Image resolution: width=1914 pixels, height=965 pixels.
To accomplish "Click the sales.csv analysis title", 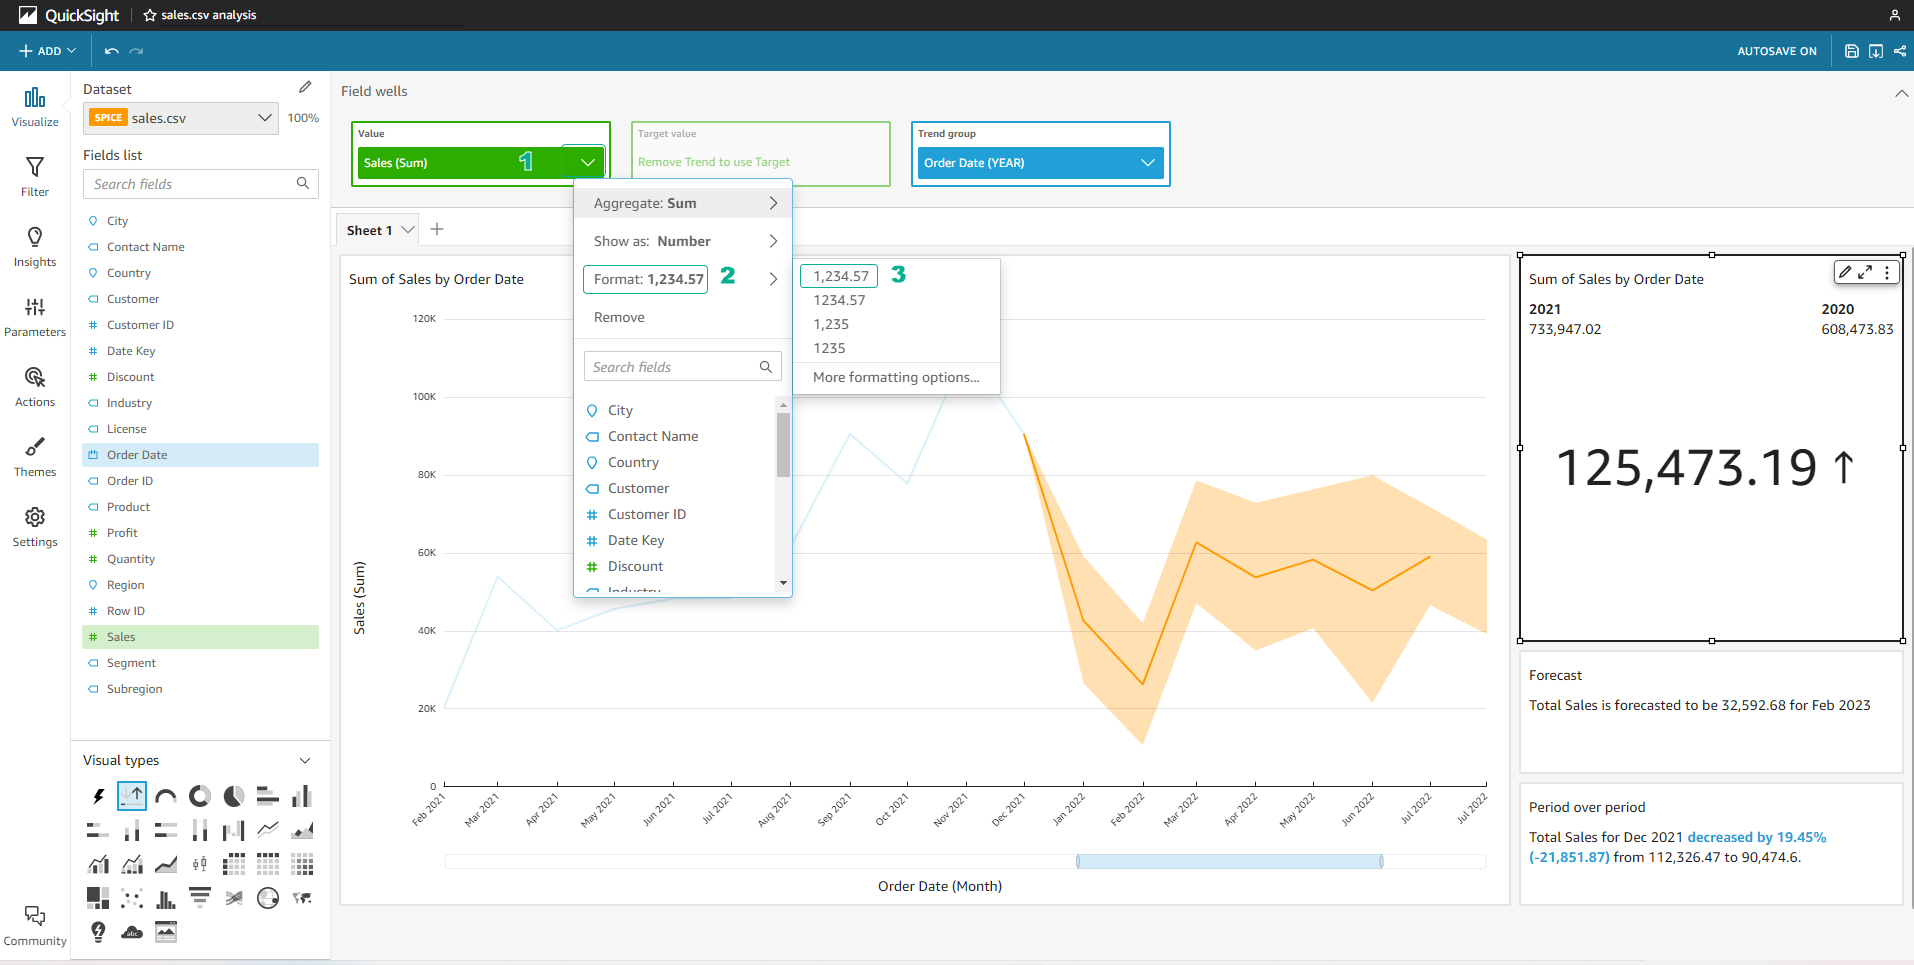I will (x=209, y=15).
